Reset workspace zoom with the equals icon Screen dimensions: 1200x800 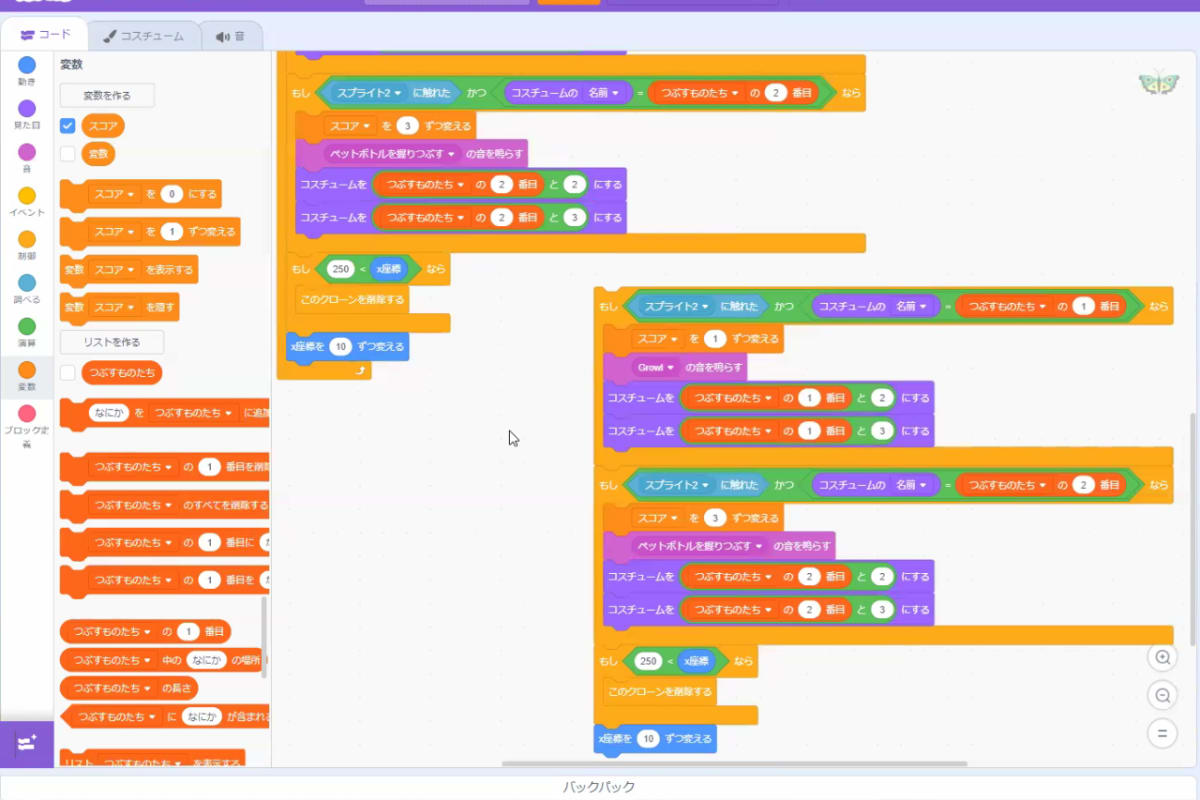point(1162,734)
